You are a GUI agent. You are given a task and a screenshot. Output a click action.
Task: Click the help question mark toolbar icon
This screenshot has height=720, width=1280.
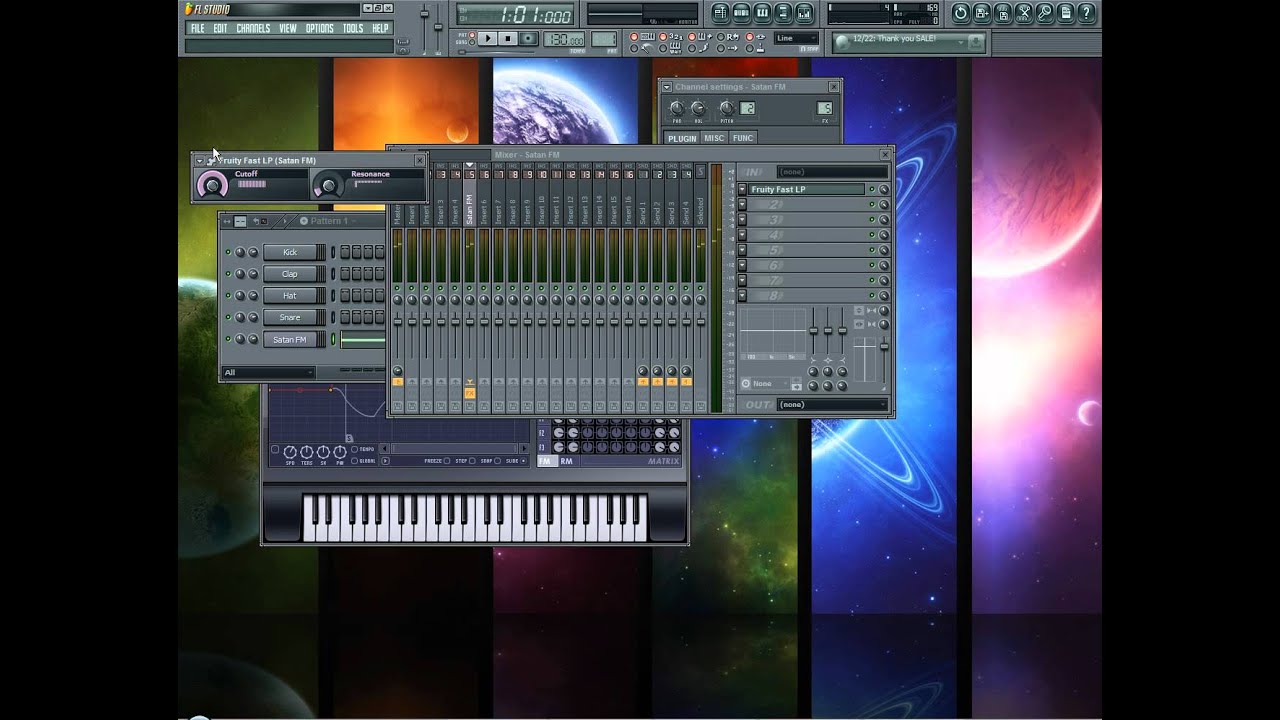click(x=1087, y=13)
